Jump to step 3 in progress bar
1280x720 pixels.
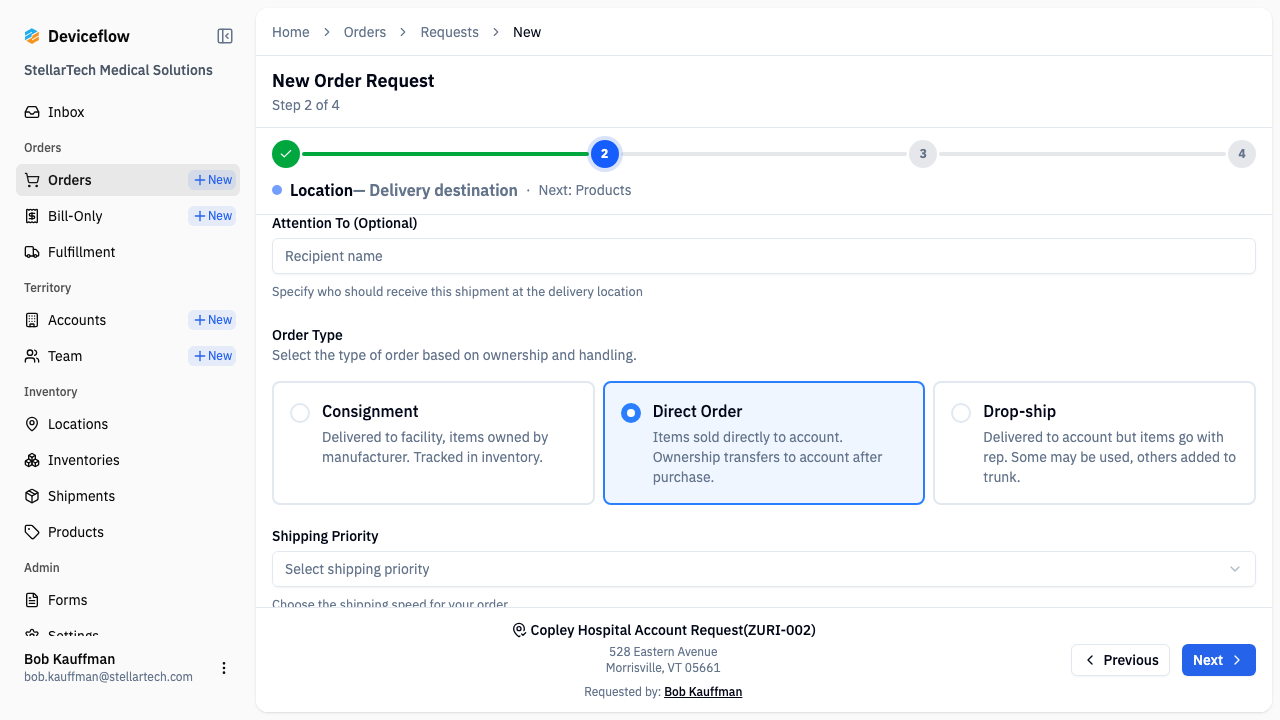pyautogui.click(x=923, y=154)
